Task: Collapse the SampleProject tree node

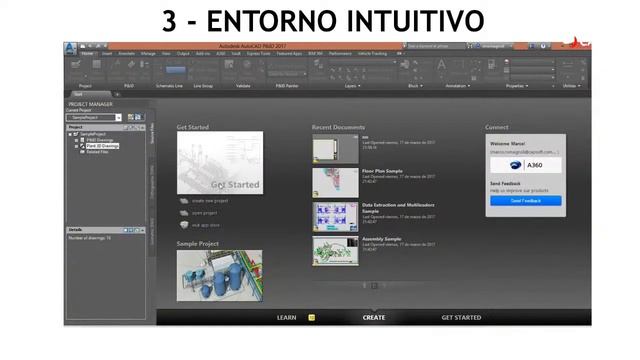Action: [70, 134]
